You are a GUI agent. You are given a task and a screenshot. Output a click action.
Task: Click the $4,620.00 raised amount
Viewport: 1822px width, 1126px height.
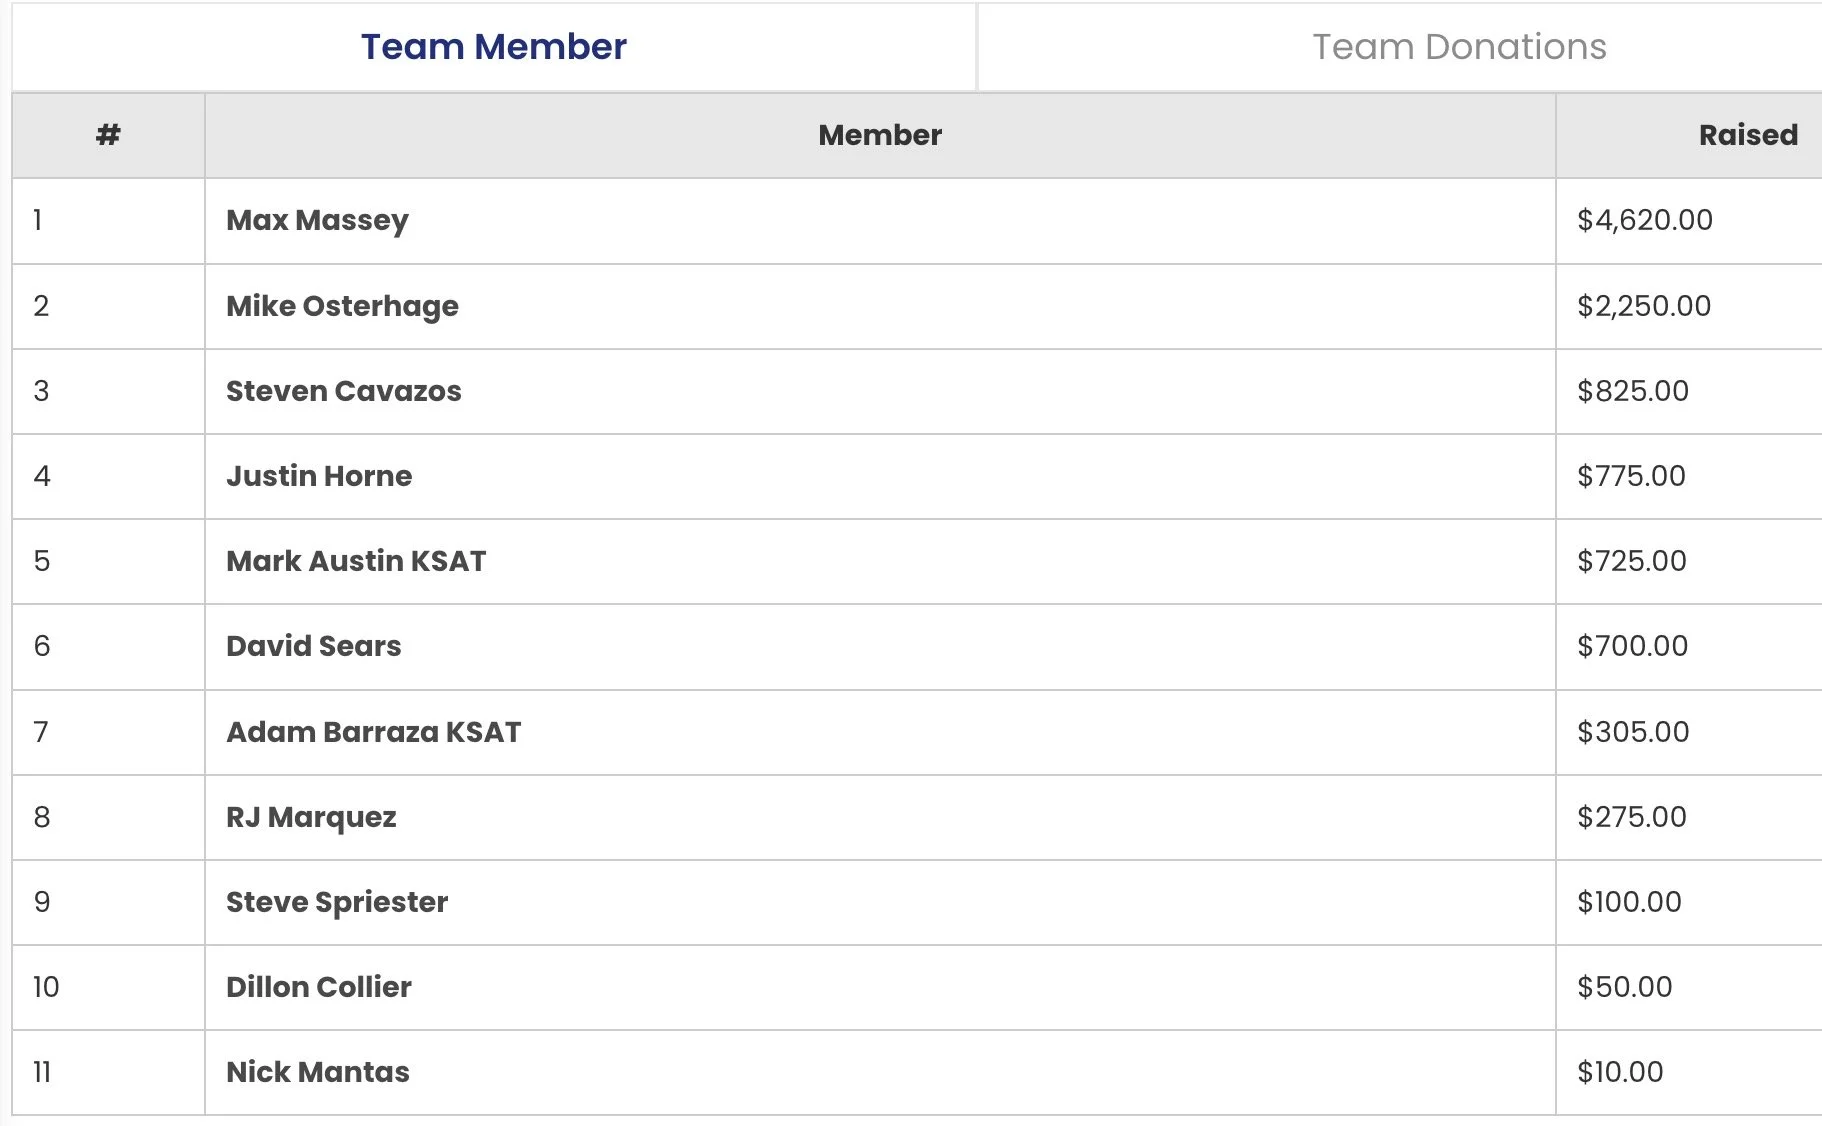tap(1645, 220)
